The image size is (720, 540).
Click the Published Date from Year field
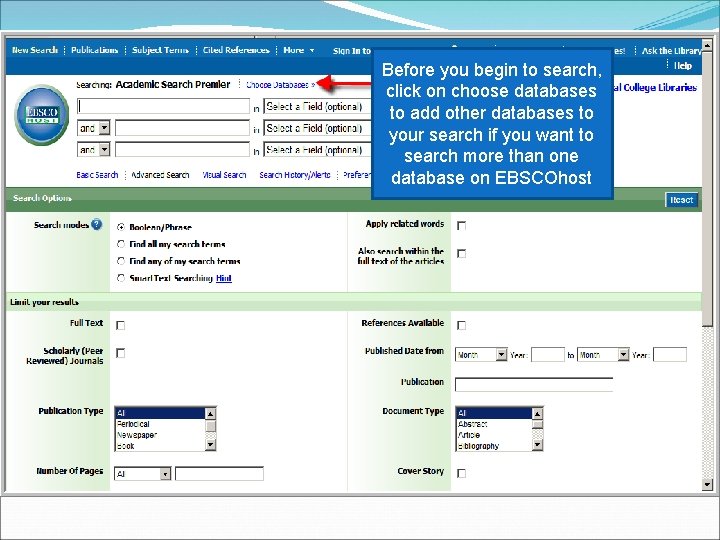pos(548,354)
